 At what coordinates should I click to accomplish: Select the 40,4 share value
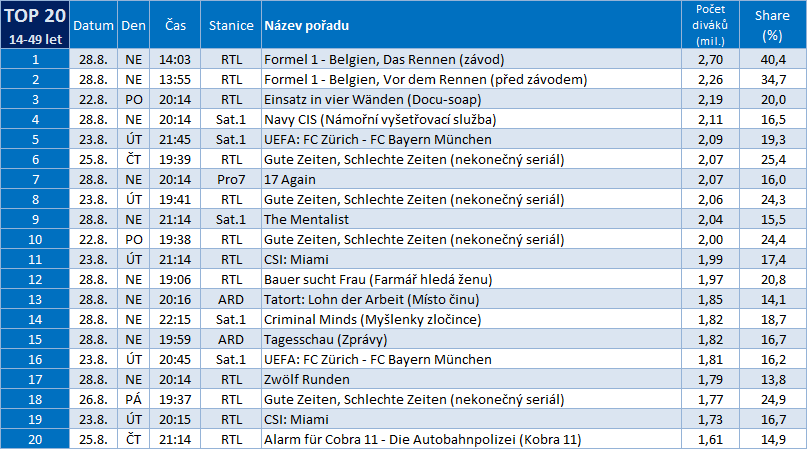coord(771,59)
